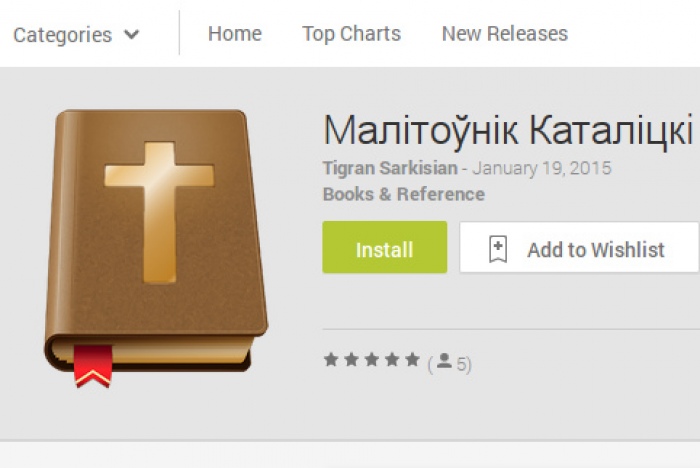The height and width of the screenshot is (468, 700).
Task: Click the brown prayer book app icon
Action: pos(156,248)
